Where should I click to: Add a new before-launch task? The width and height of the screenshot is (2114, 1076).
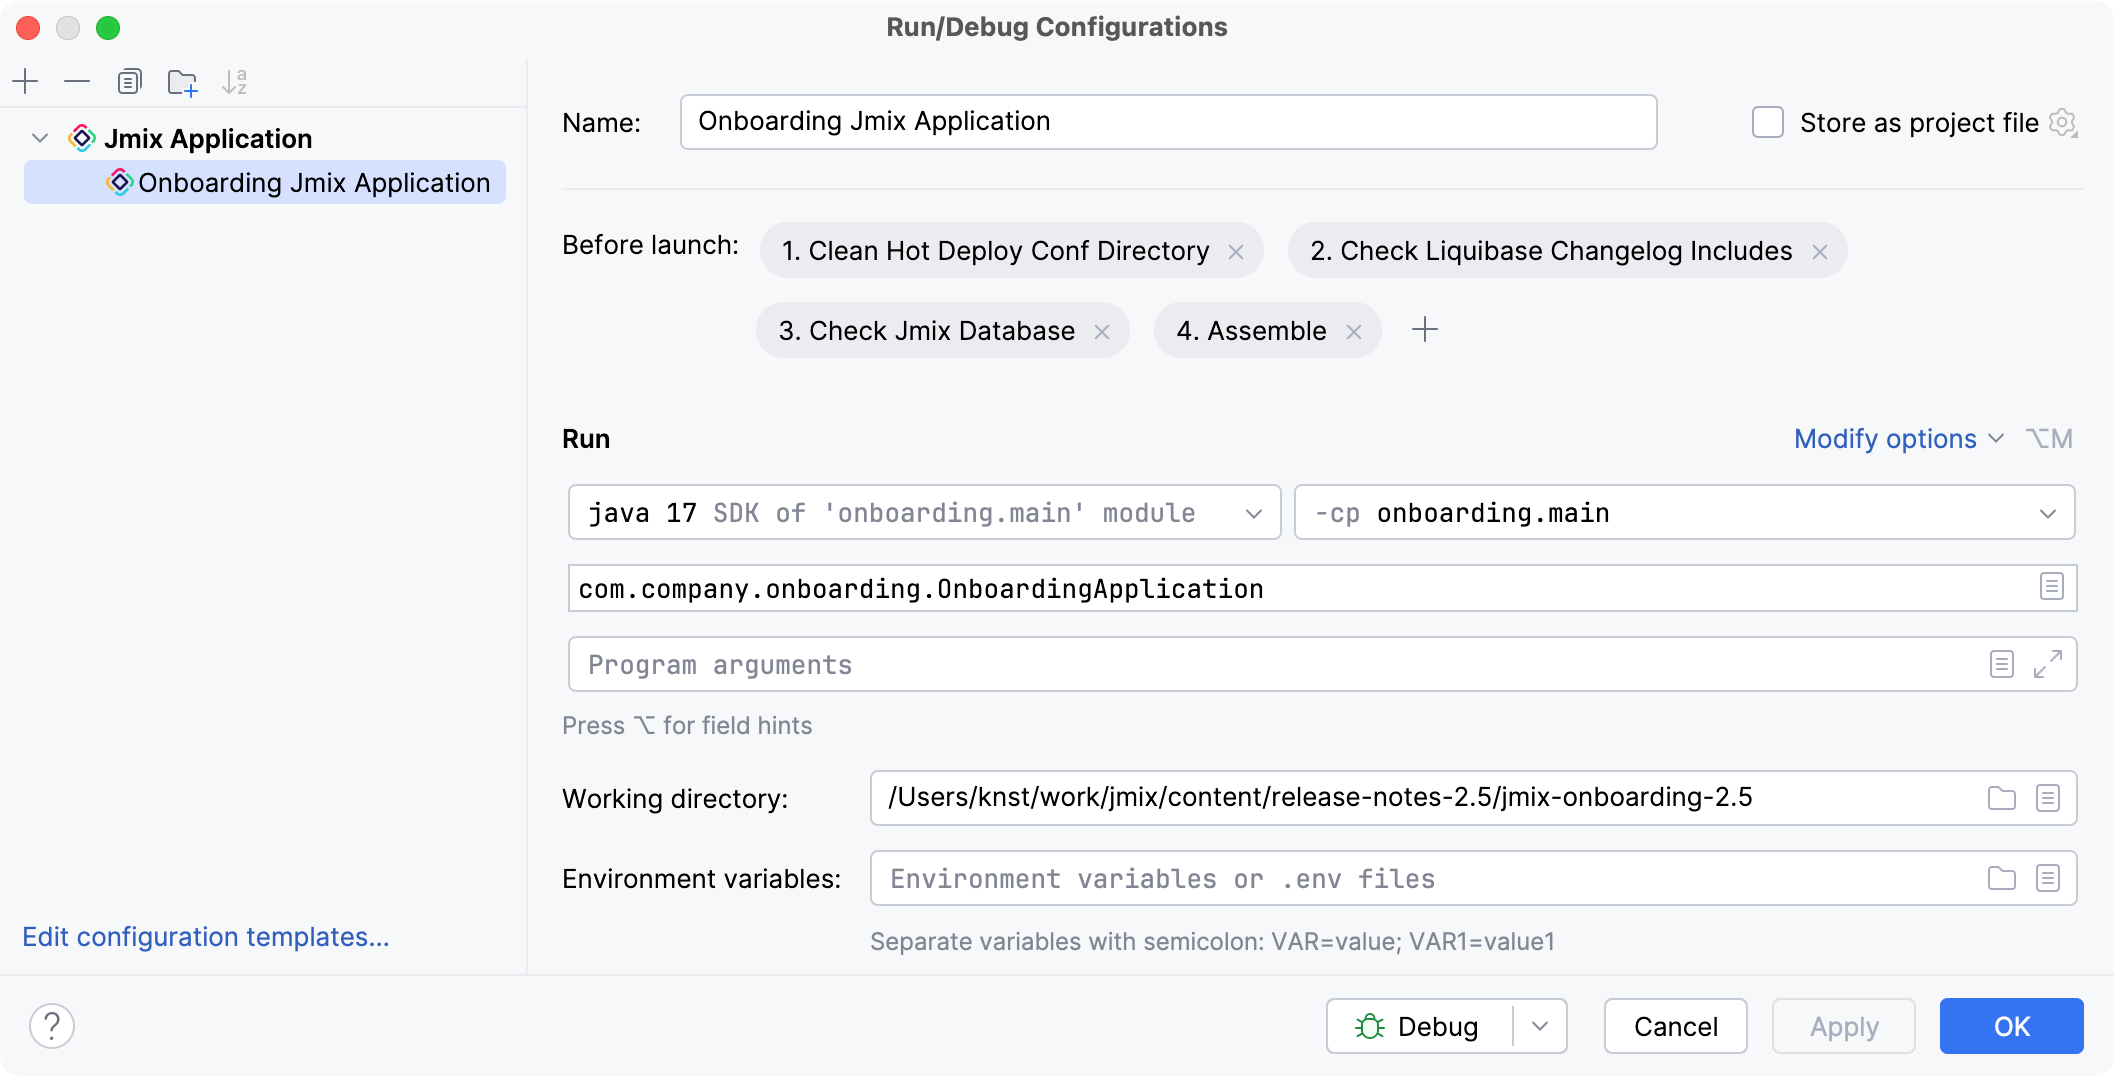(x=1425, y=329)
